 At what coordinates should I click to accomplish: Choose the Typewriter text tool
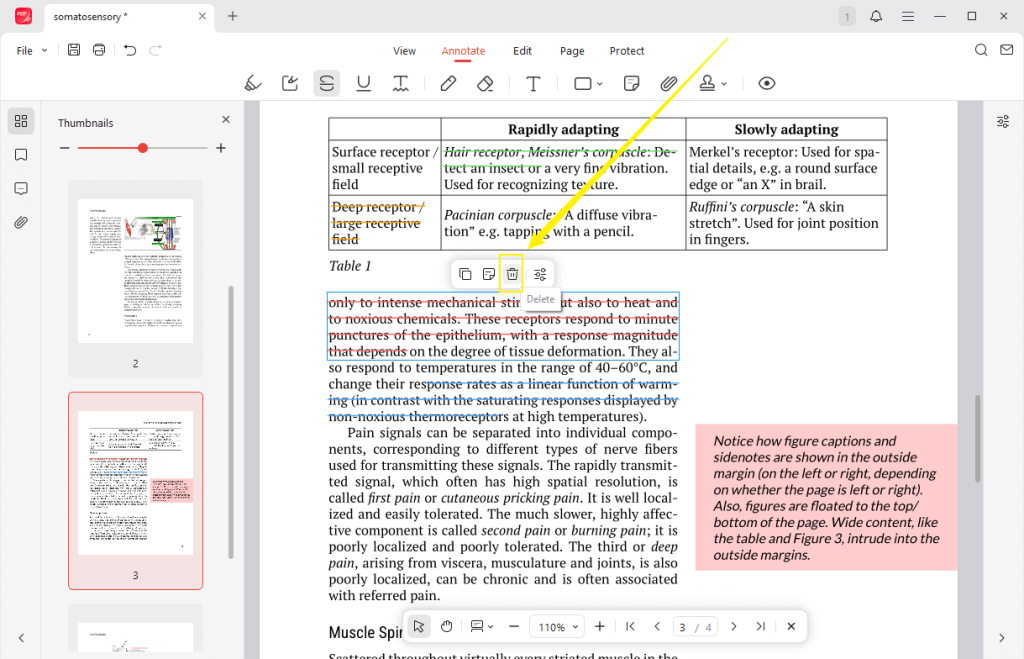tap(533, 83)
